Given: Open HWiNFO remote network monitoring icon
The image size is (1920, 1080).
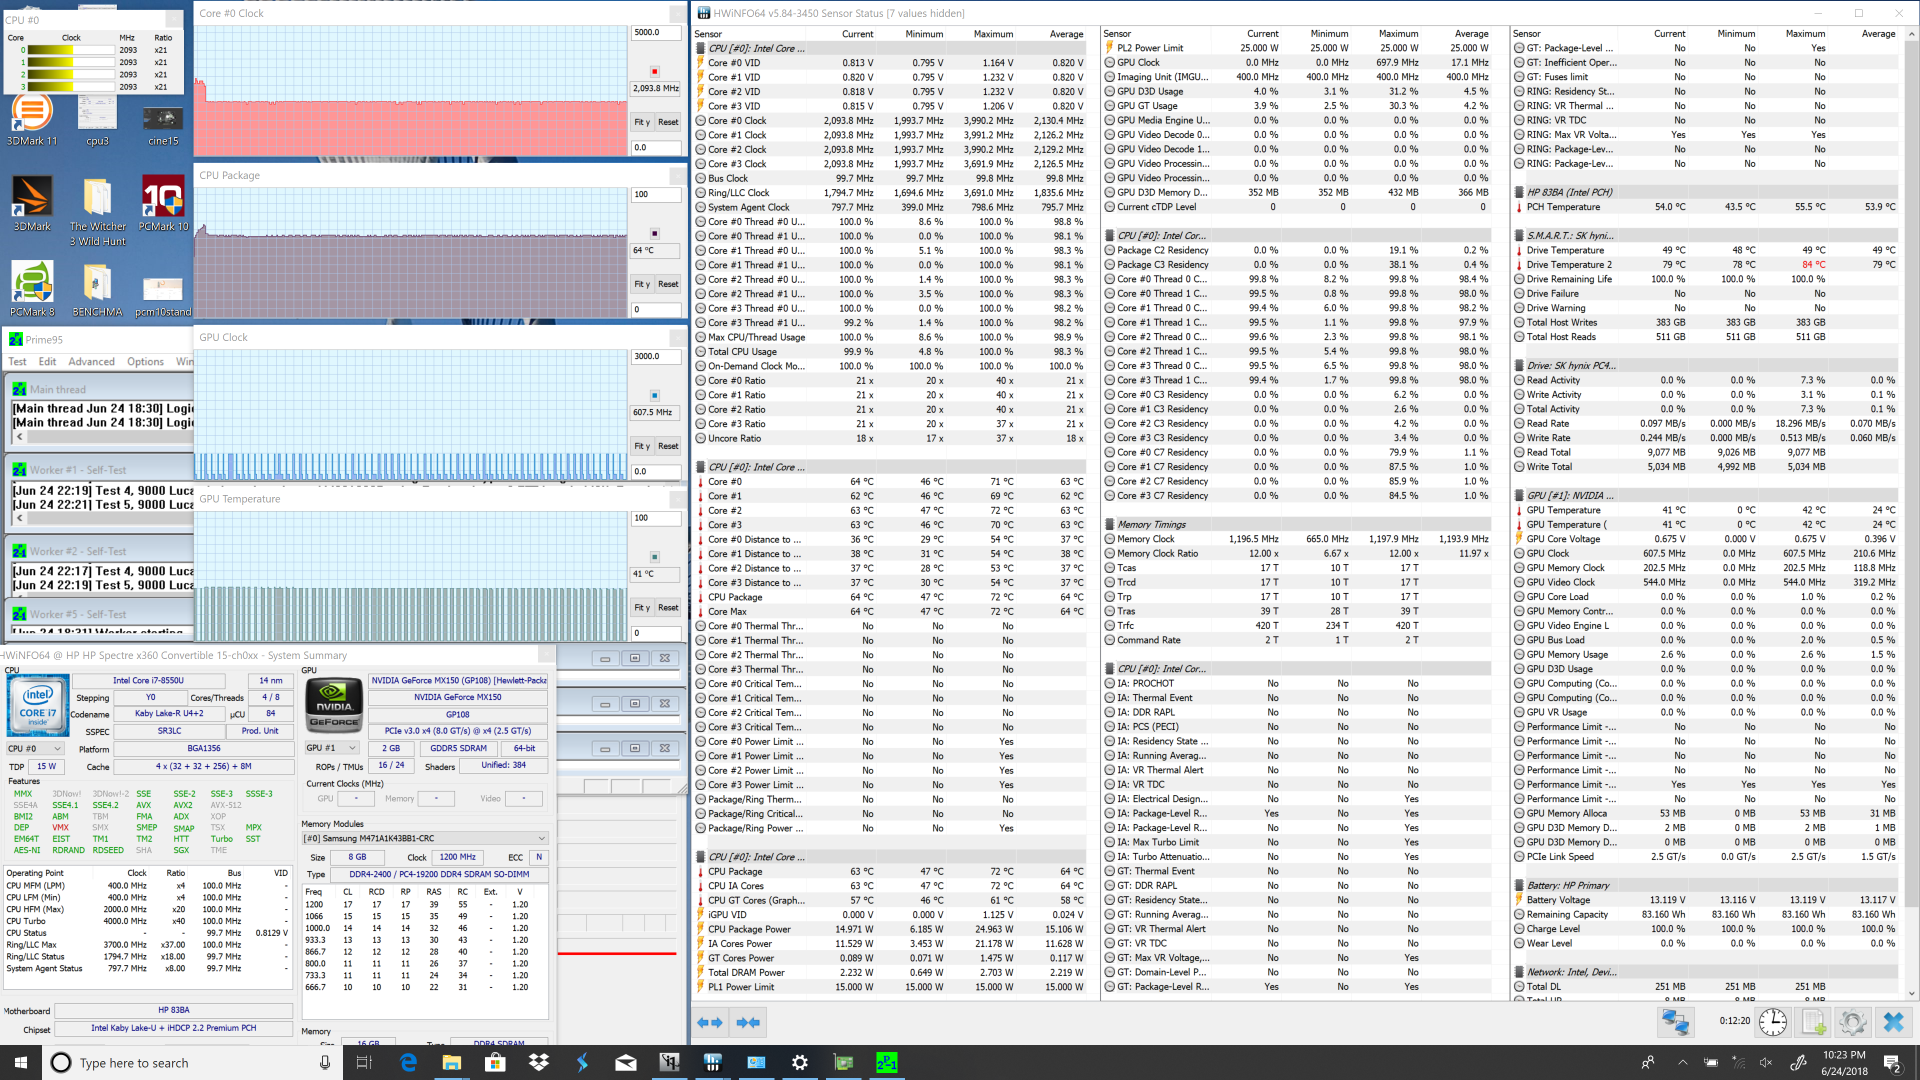Looking at the screenshot, I should pos(1675,1022).
